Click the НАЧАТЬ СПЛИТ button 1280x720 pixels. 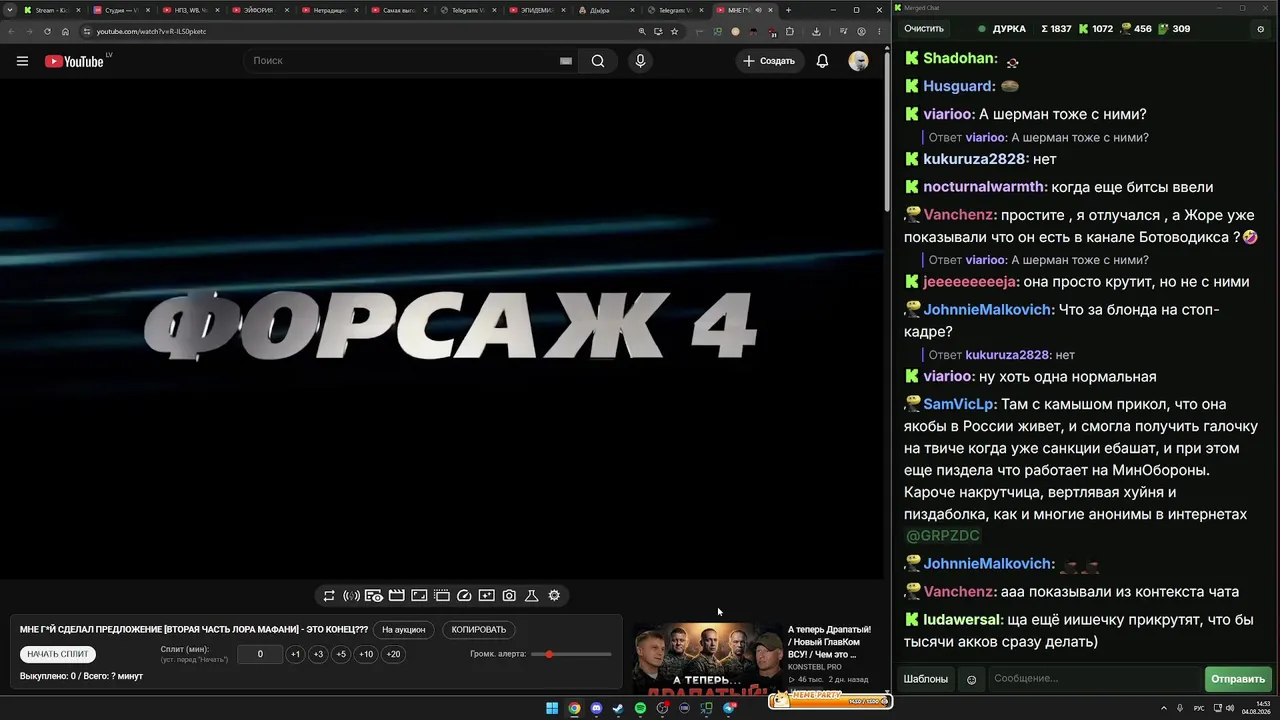[58, 654]
